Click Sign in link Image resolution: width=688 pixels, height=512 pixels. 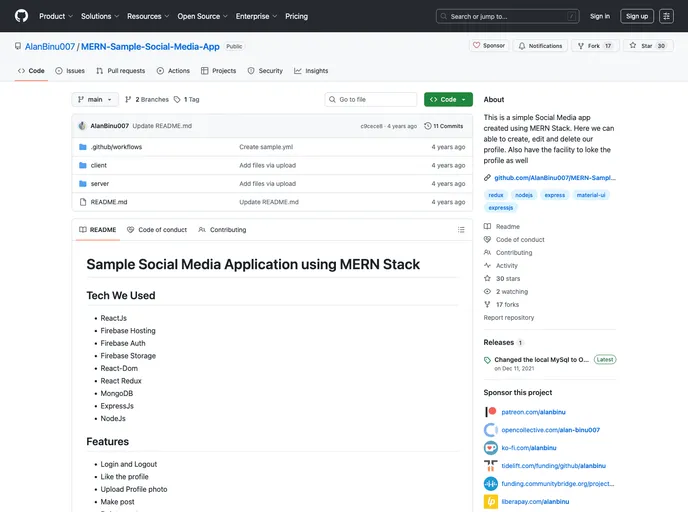599,16
